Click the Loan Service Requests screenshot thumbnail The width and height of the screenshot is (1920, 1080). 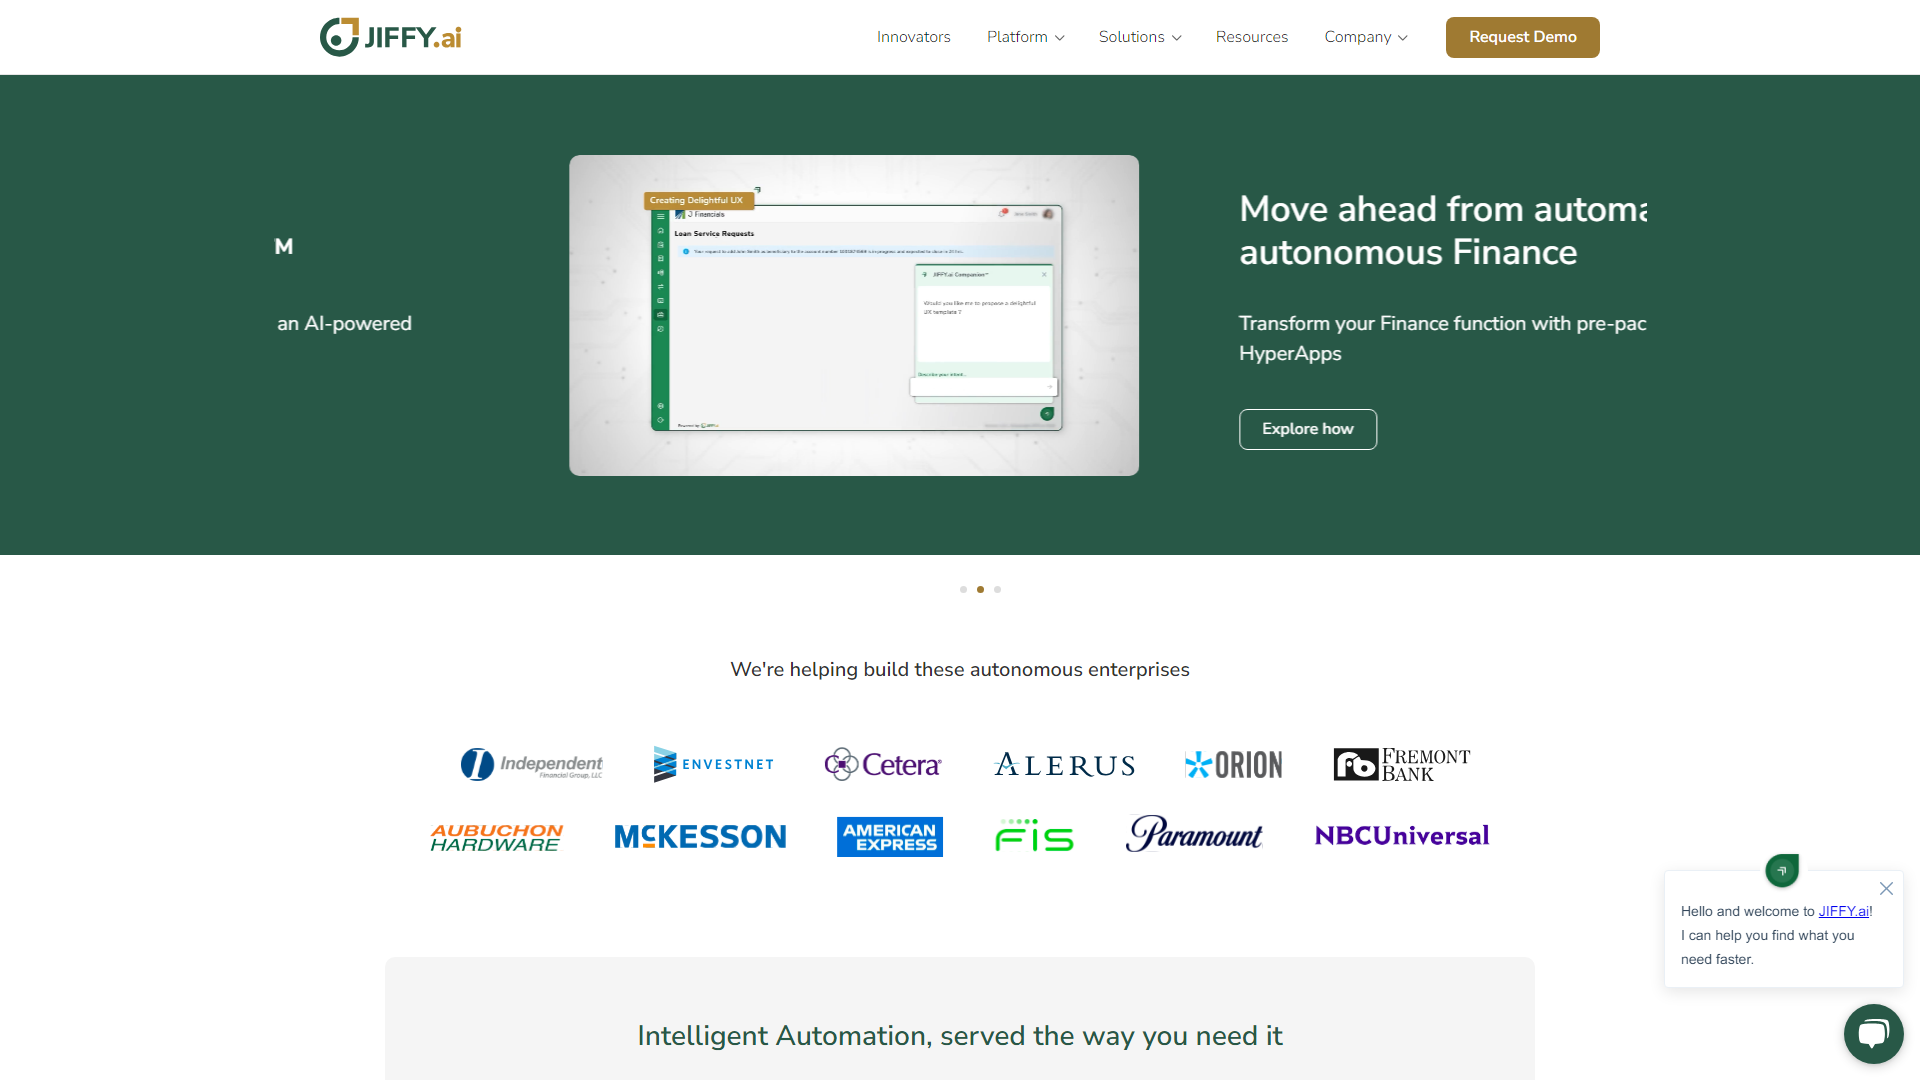853,315
